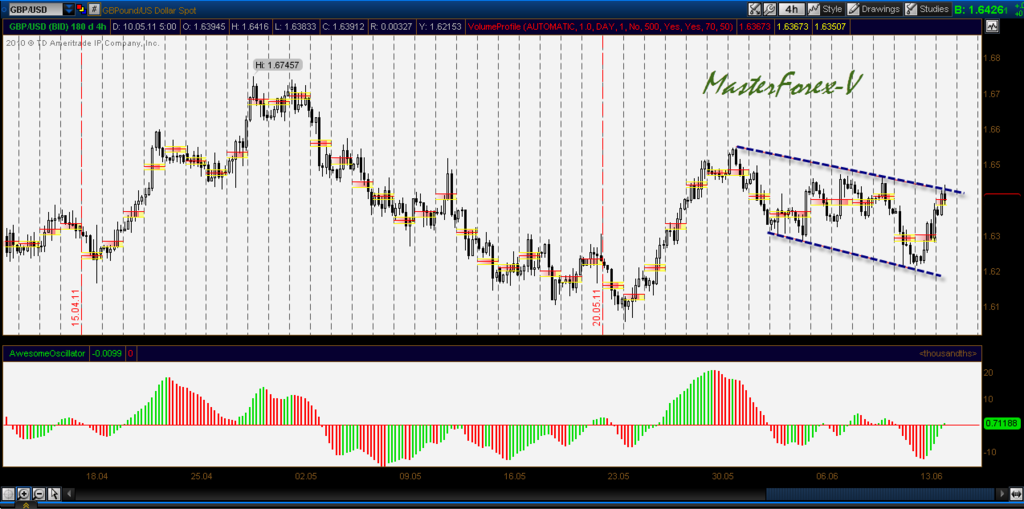Click the <thousandths> scale label

(948, 353)
